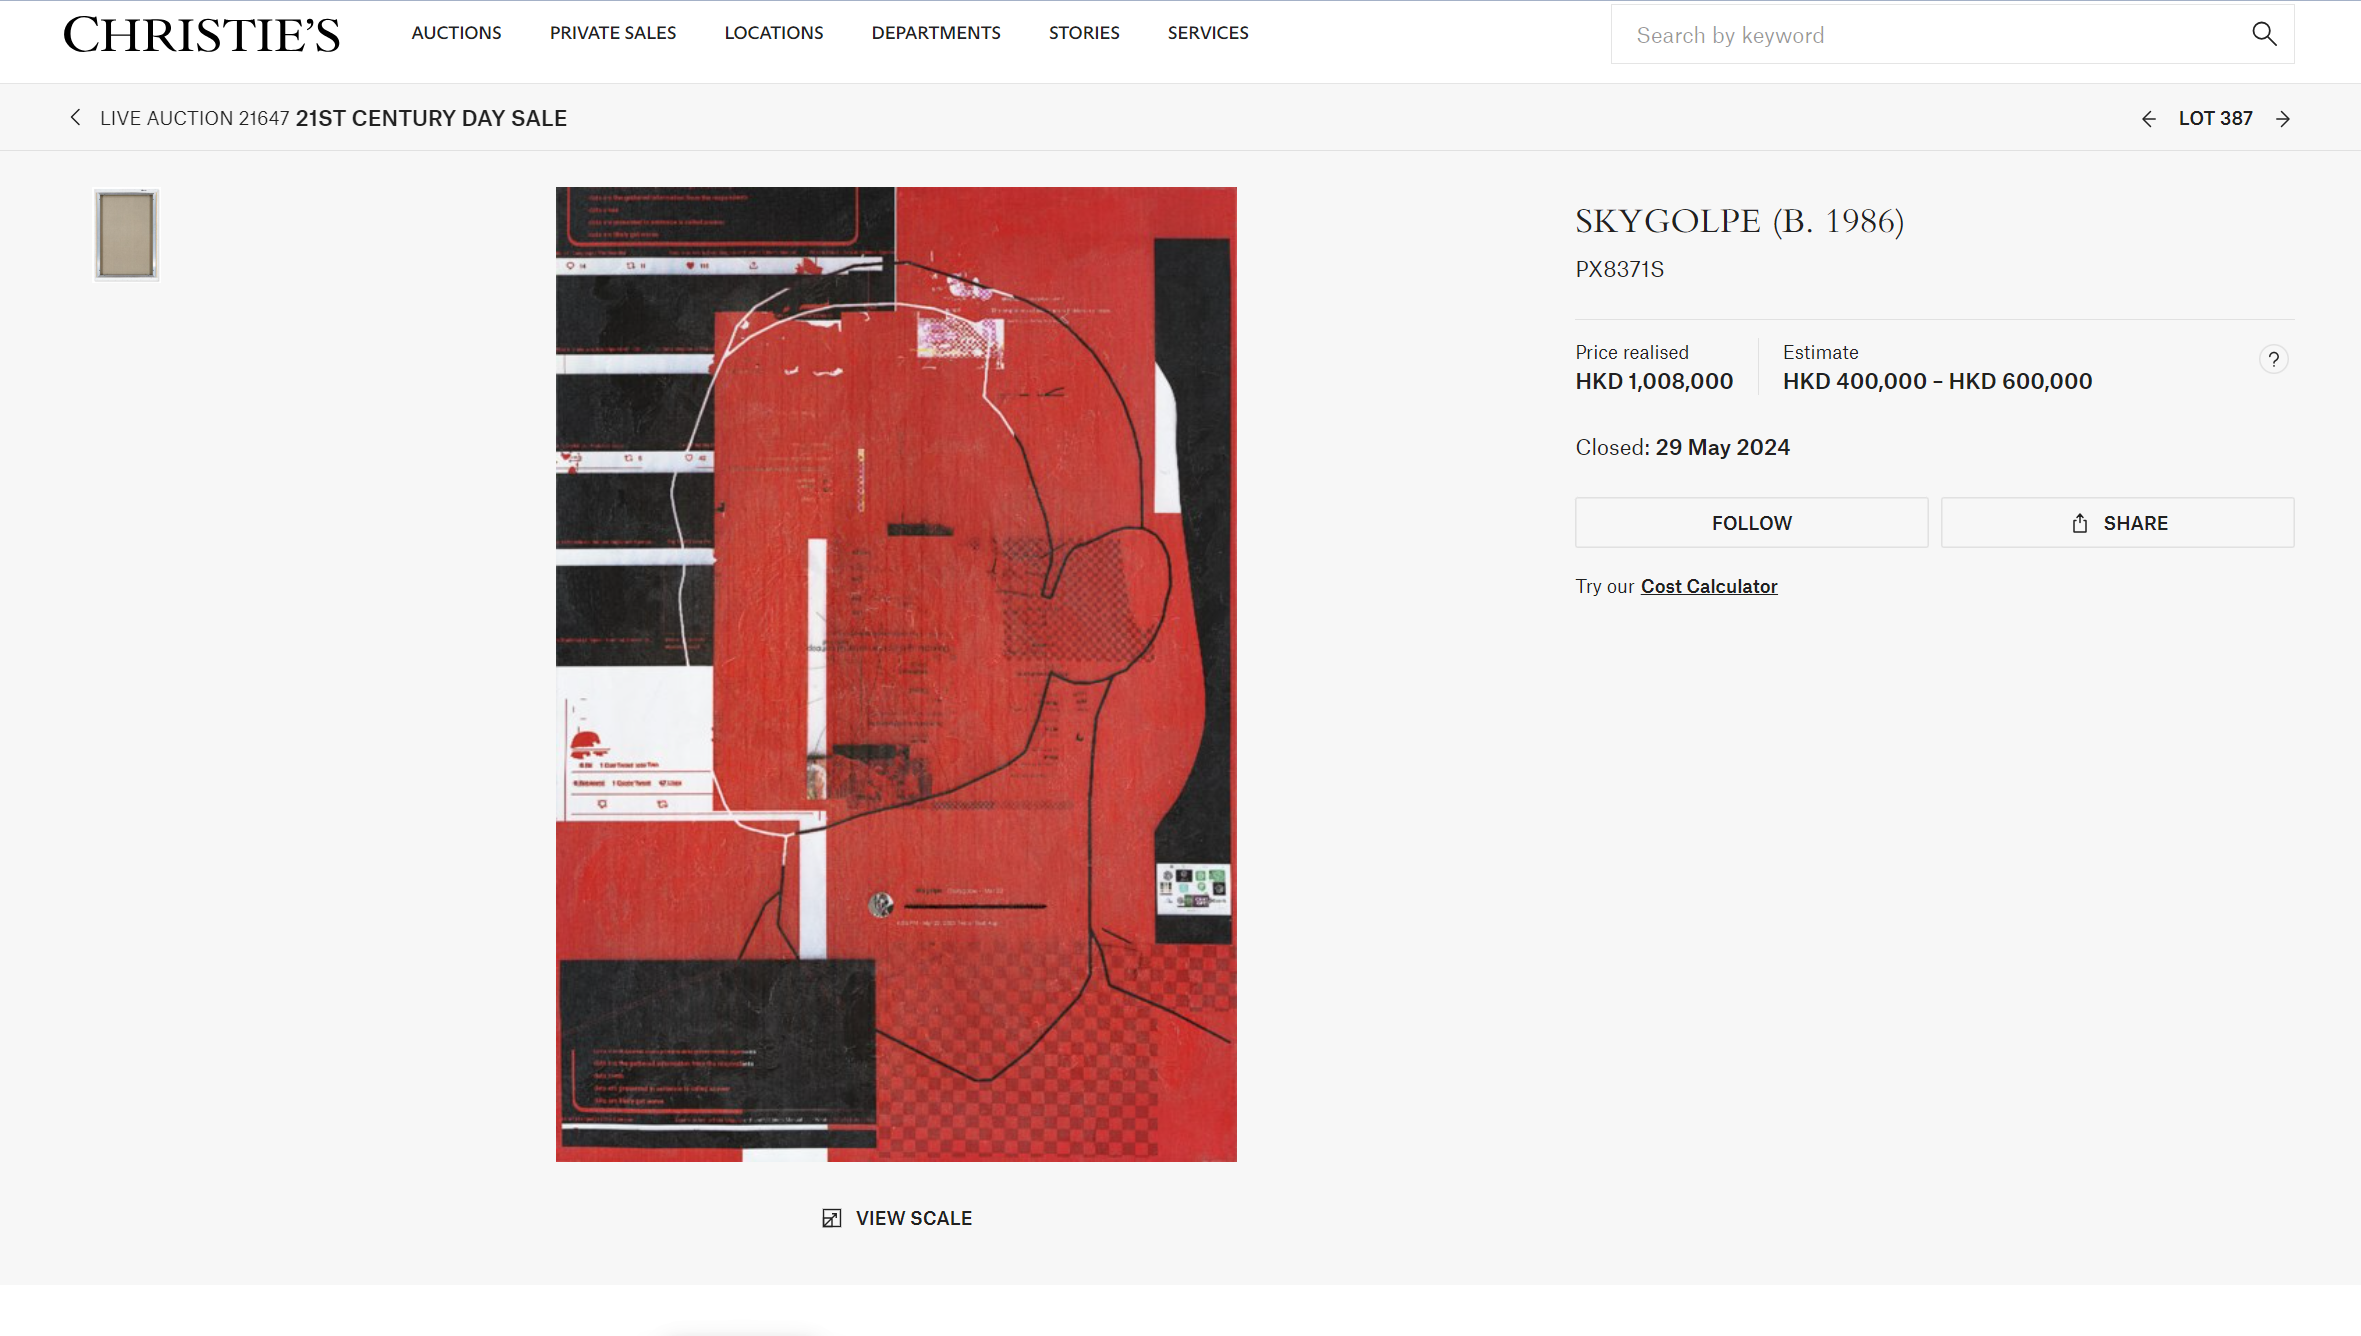Viewport: 2361px width, 1336px height.
Task: Click the Share button
Action: (x=2118, y=523)
